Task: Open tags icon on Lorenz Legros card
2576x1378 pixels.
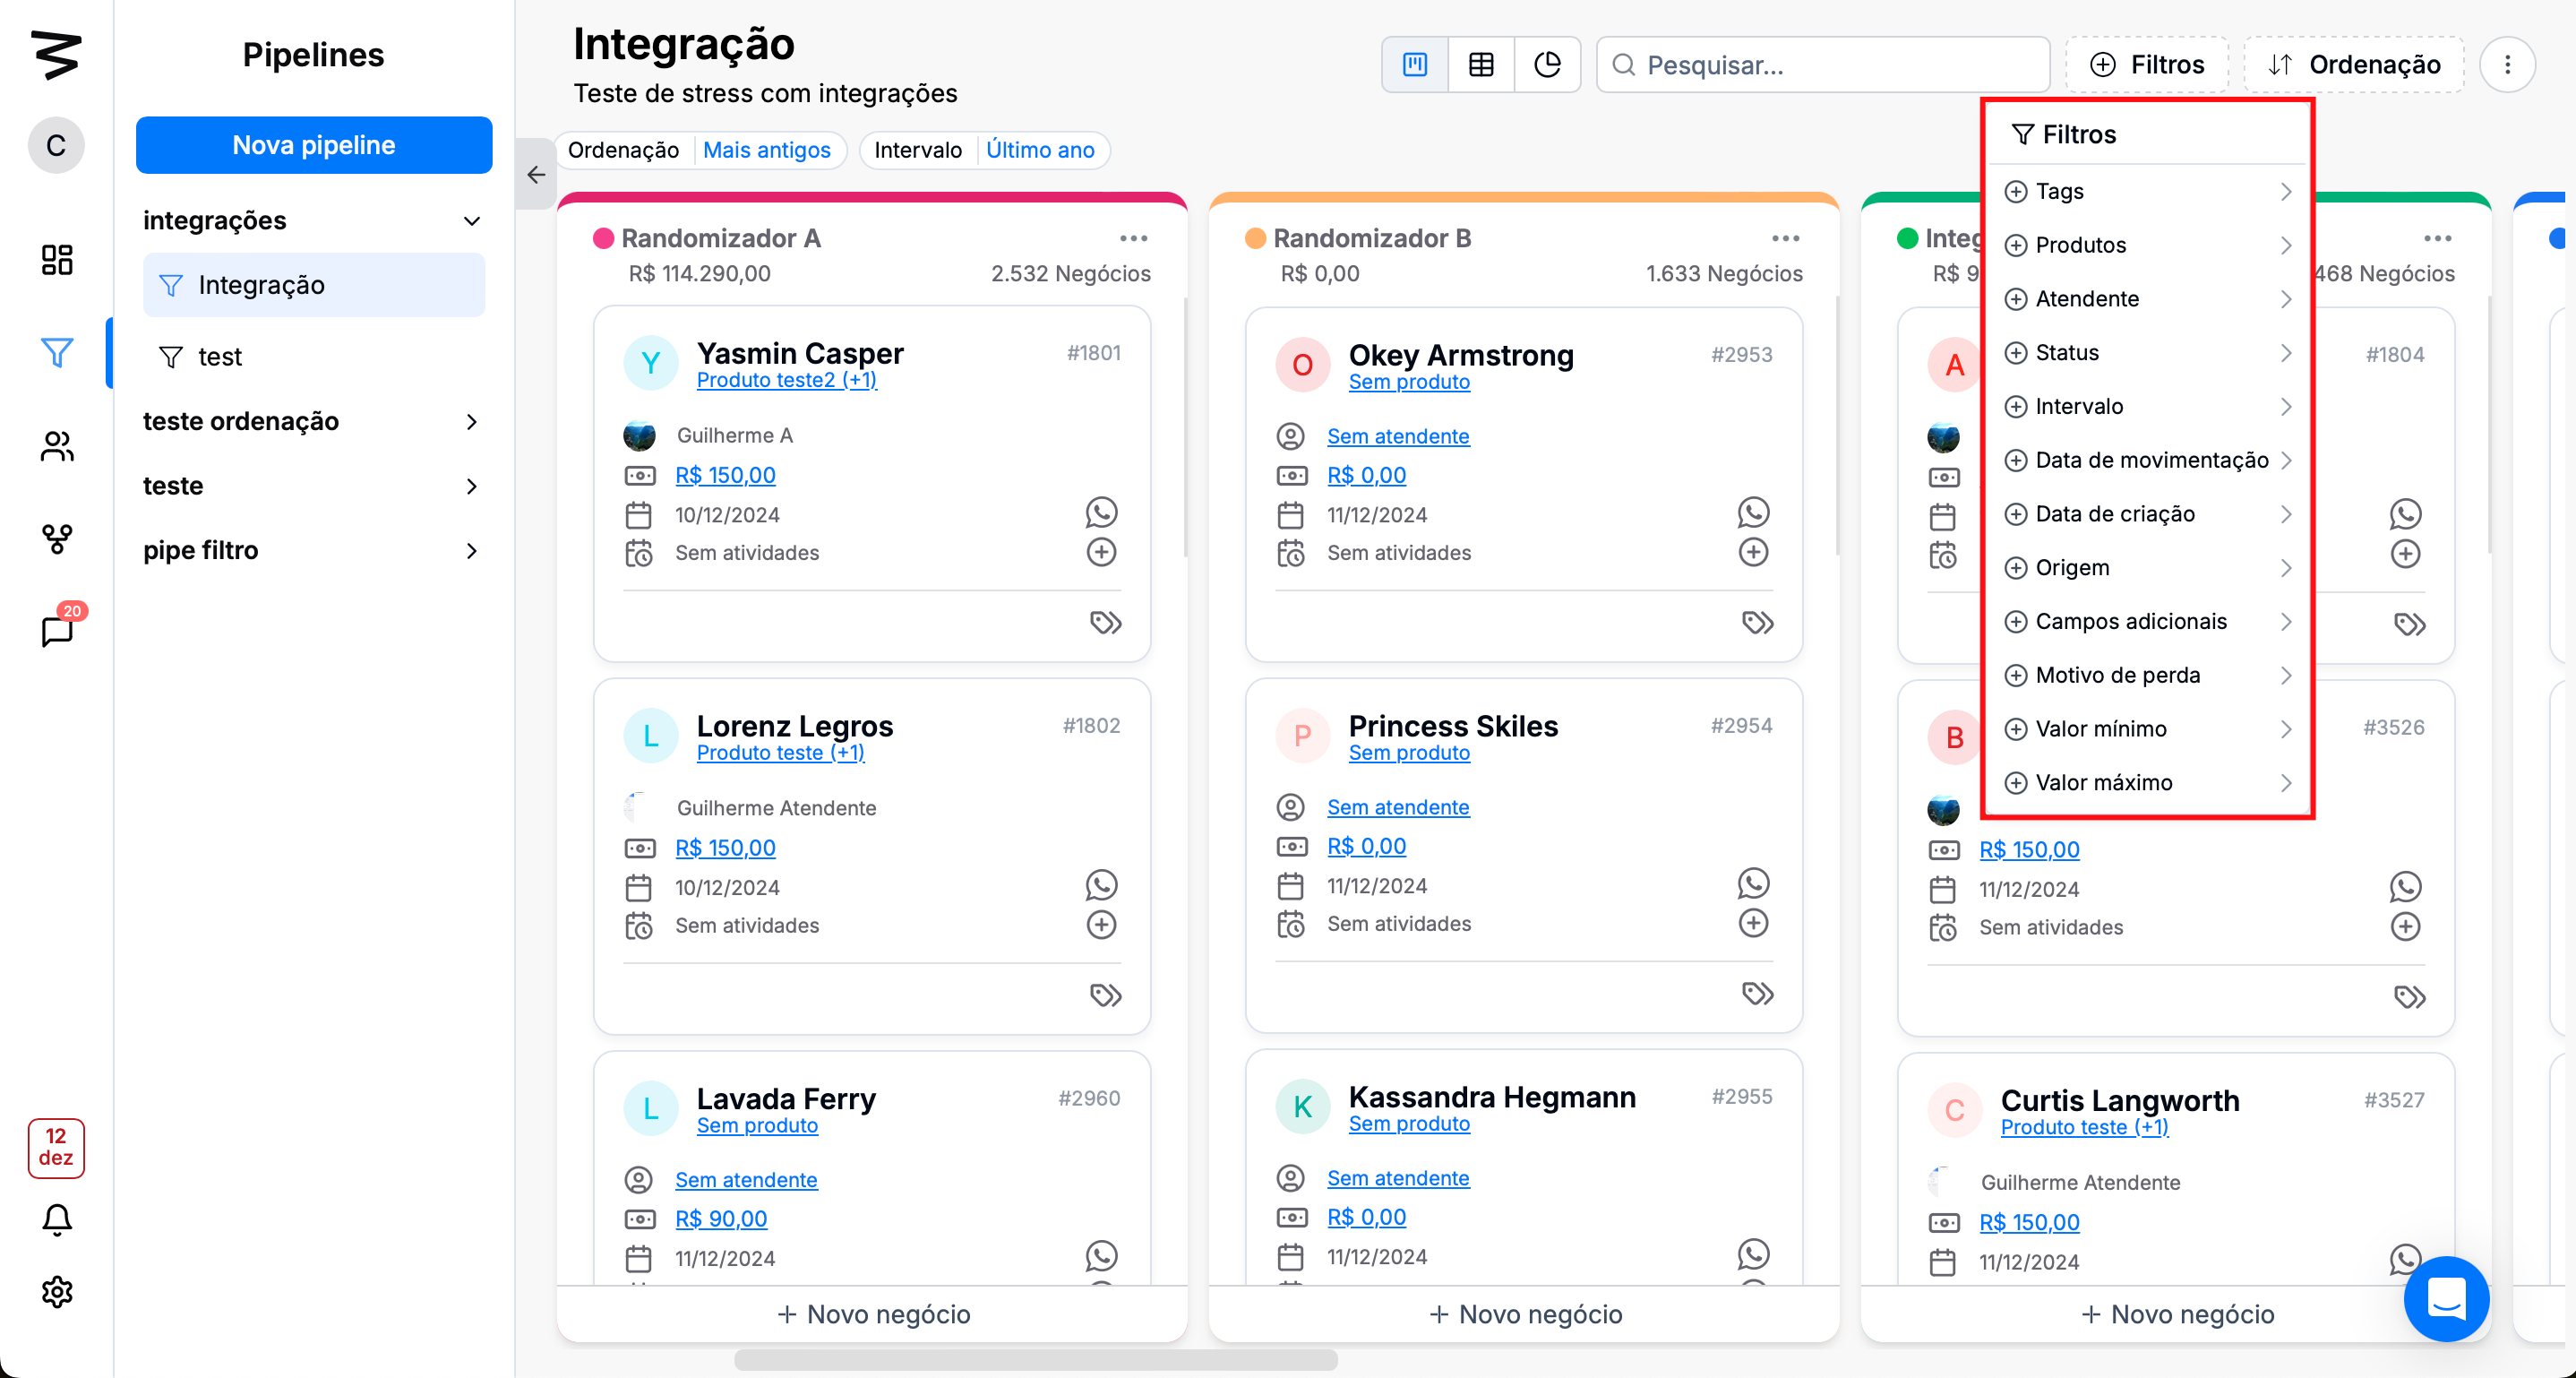Action: (1105, 995)
